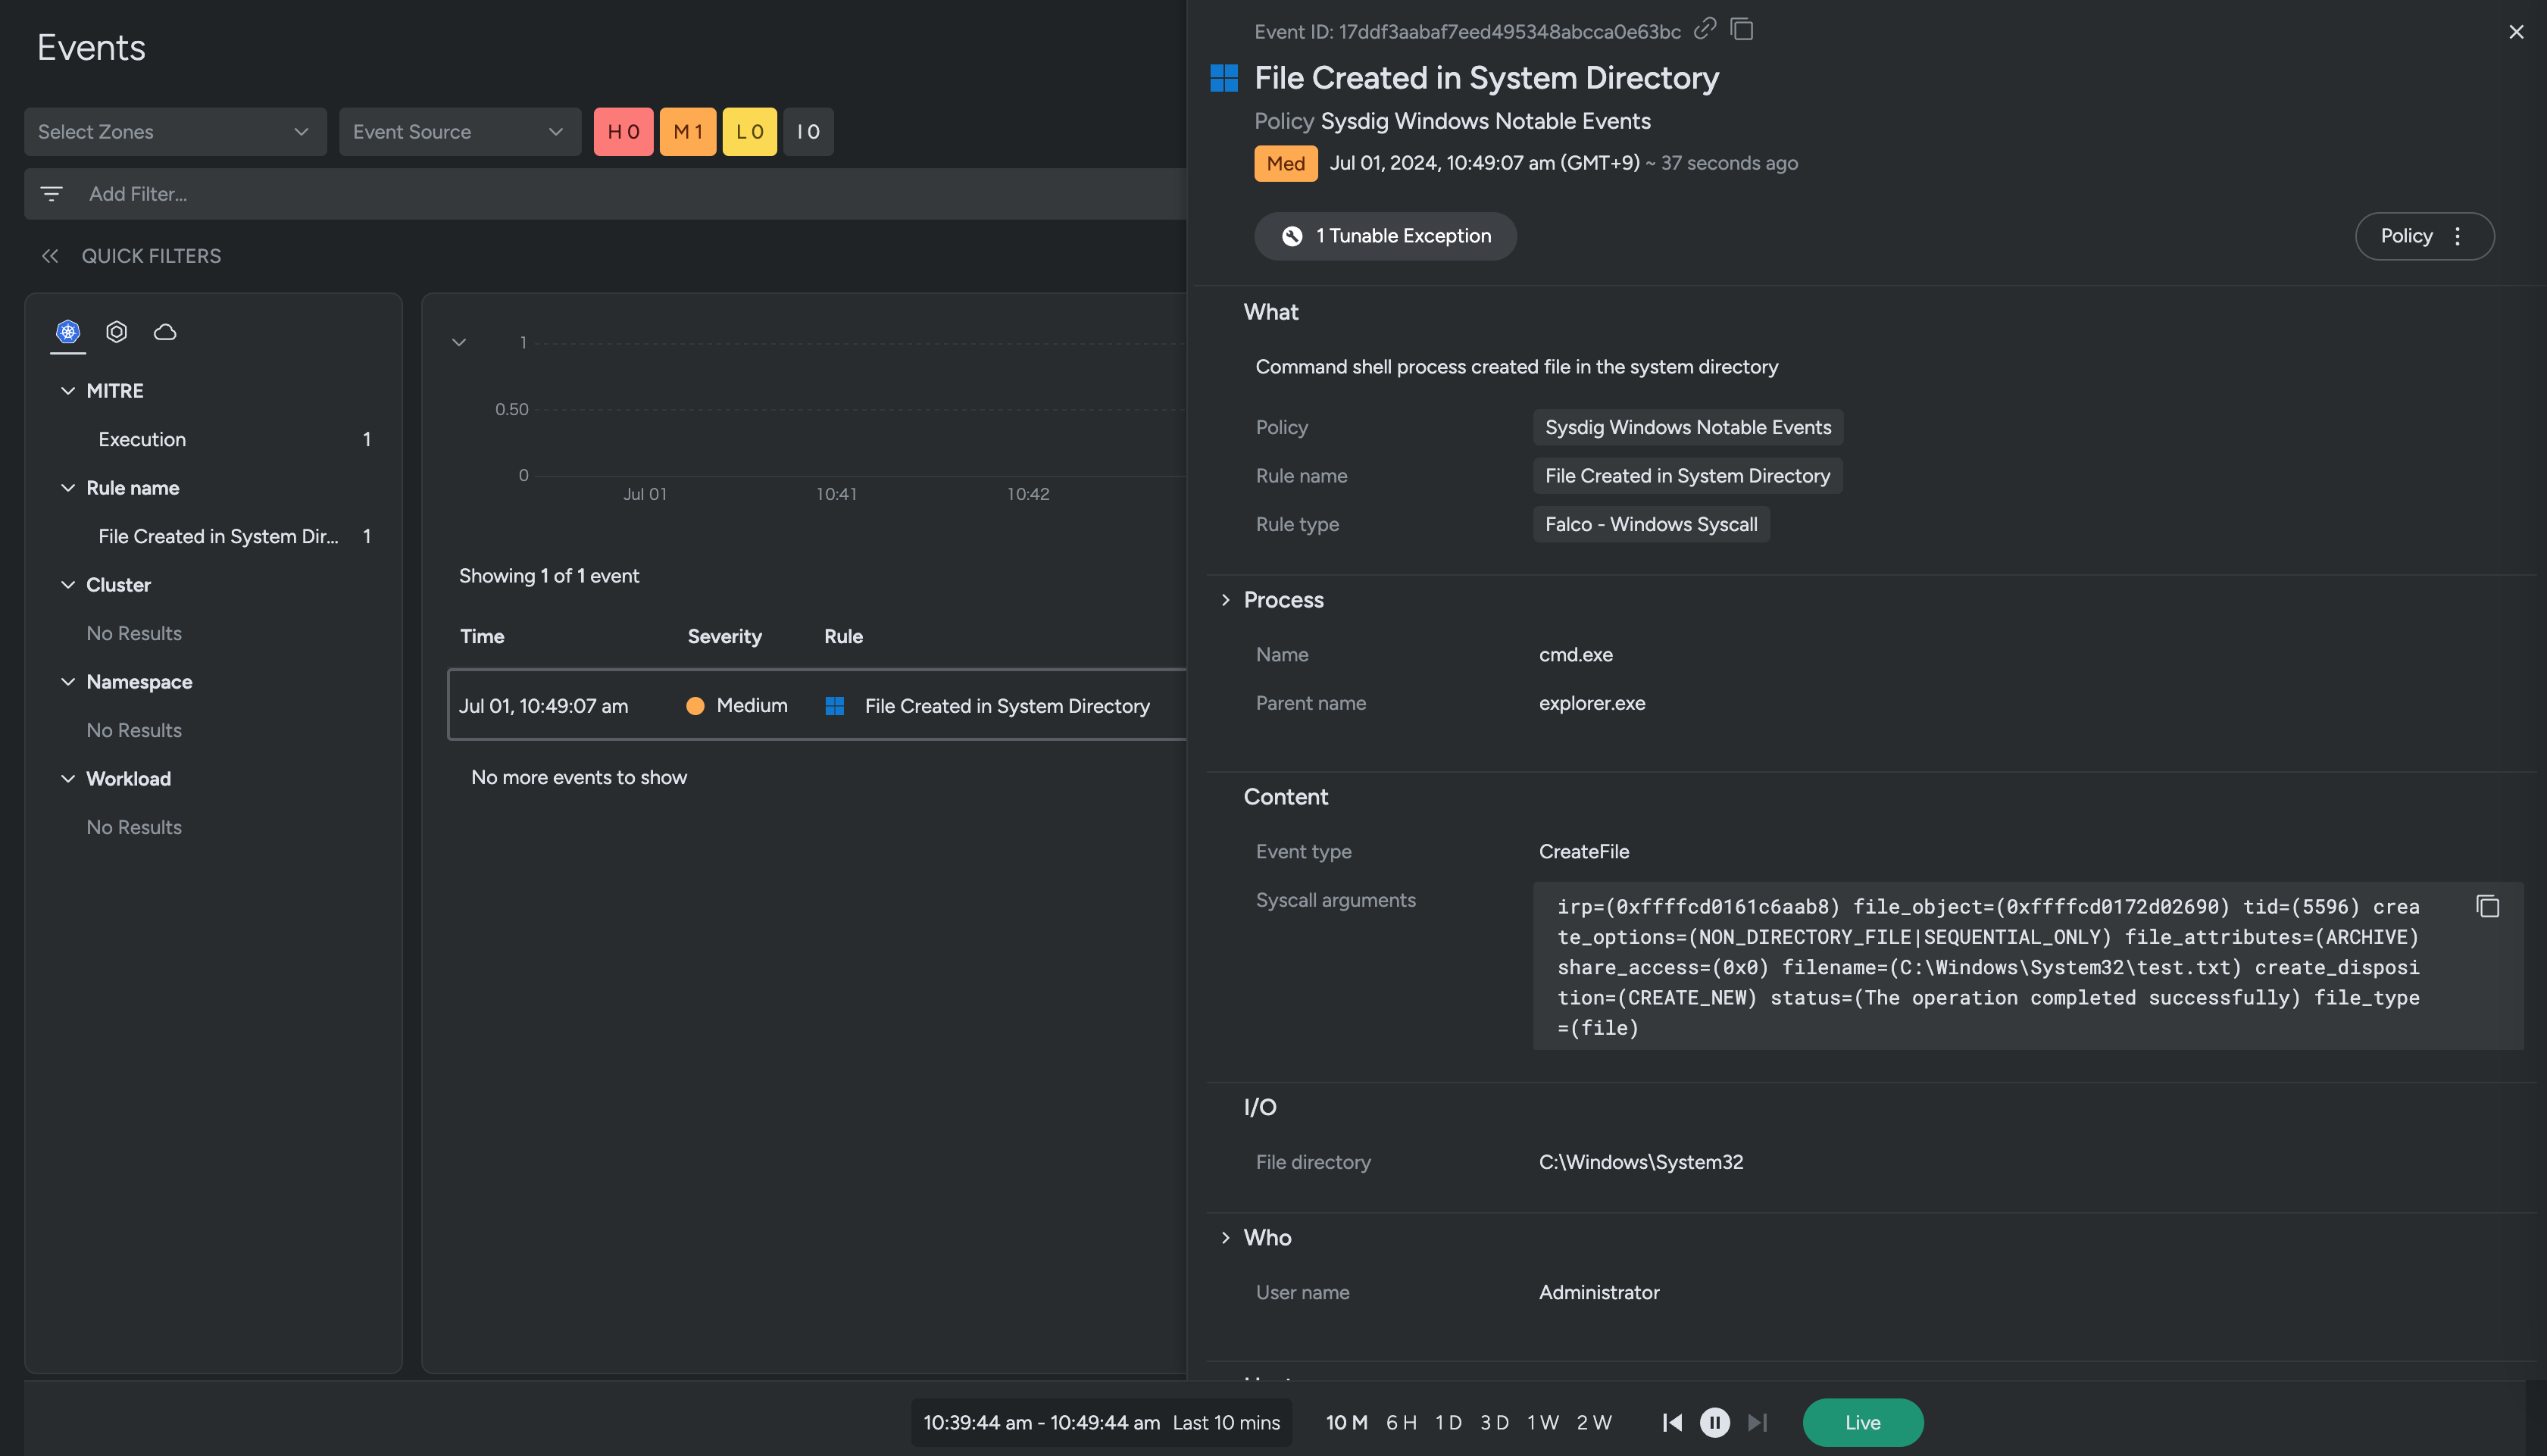
Task: Click the Live button
Action: click(1862, 1422)
